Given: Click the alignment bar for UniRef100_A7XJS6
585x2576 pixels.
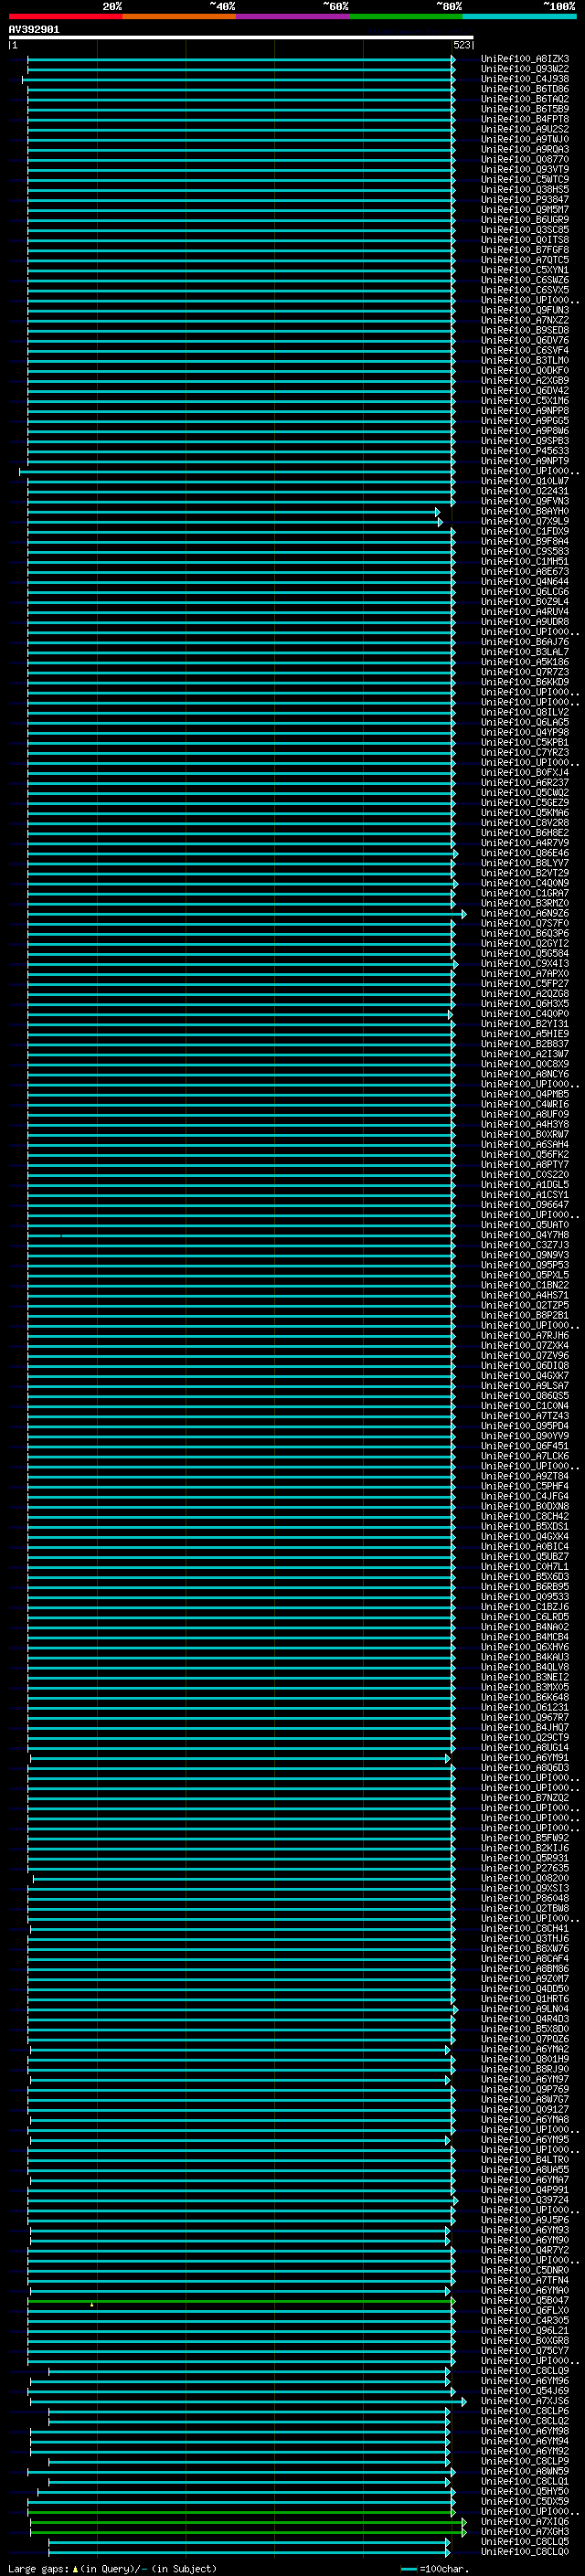Looking at the screenshot, I should click(x=247, y=2401).
